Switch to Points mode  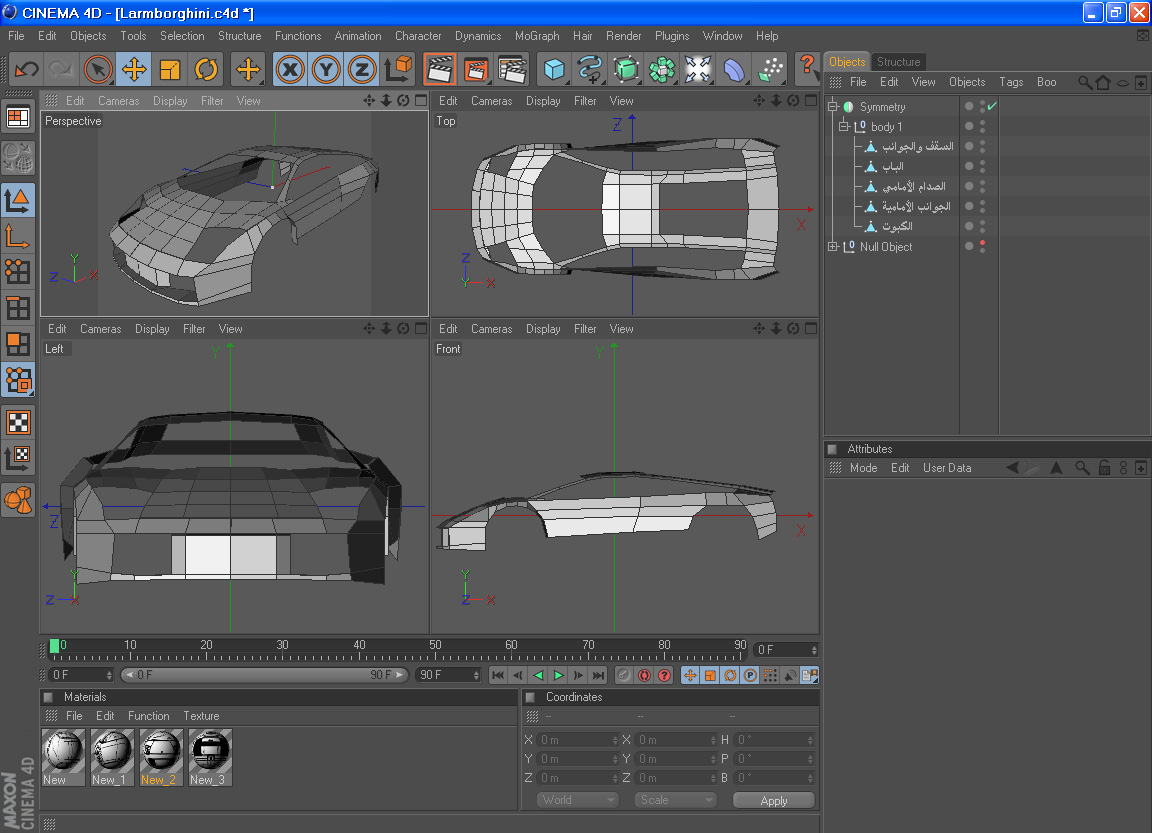point(18,273)
